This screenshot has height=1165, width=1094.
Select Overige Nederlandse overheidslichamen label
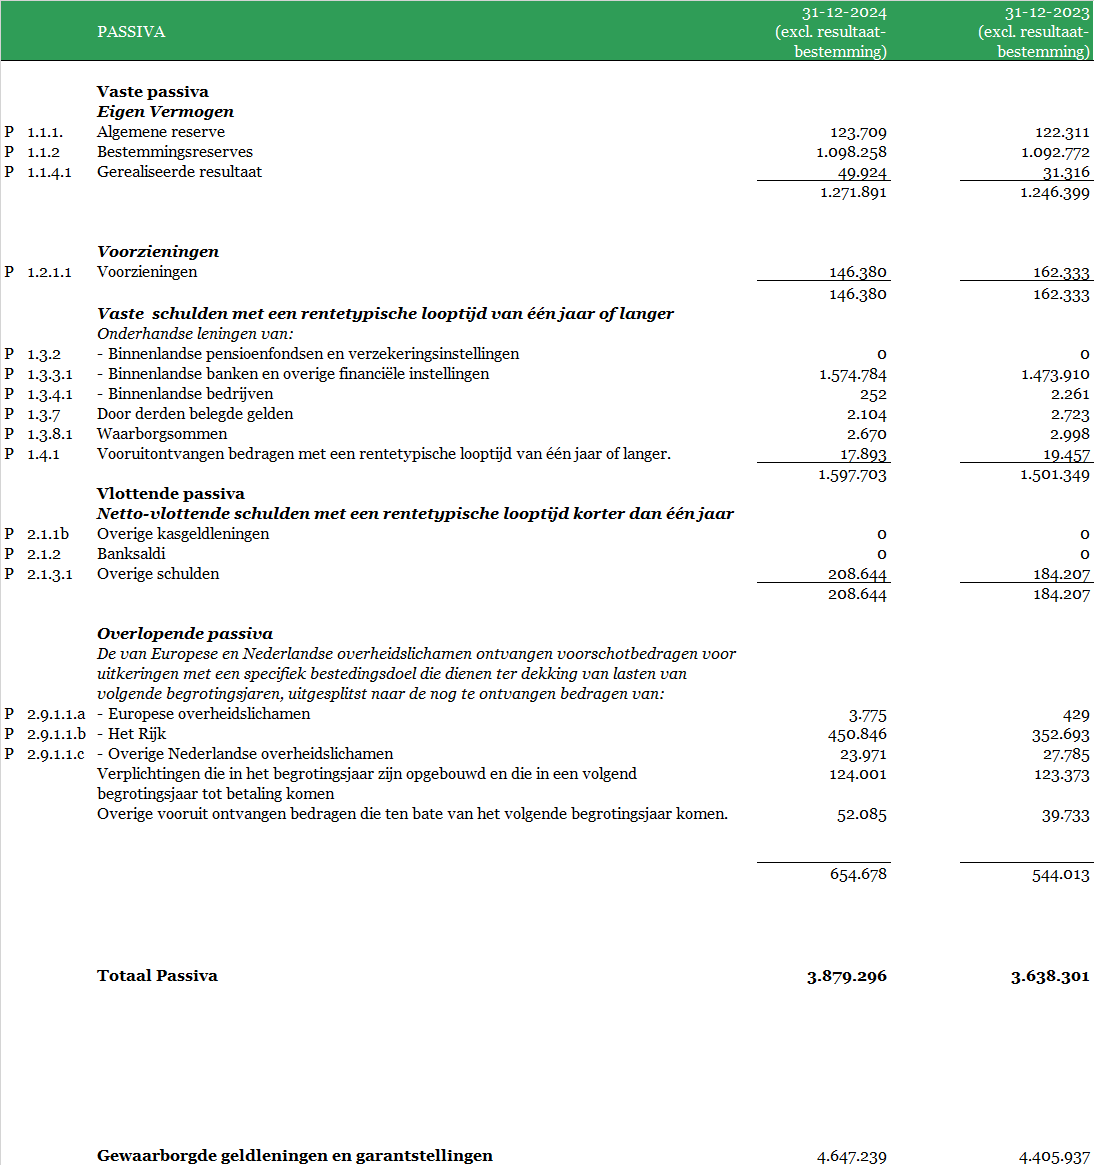pyautogui.click(x=245, y=754)
